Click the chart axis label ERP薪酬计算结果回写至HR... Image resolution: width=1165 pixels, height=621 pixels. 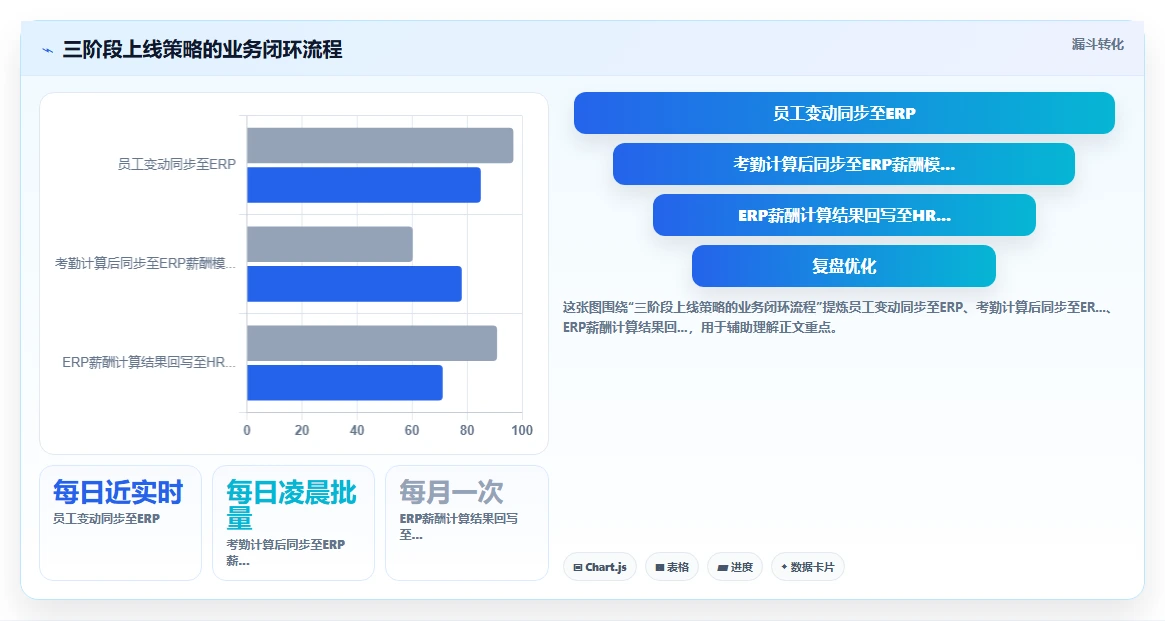coord(149,362)
